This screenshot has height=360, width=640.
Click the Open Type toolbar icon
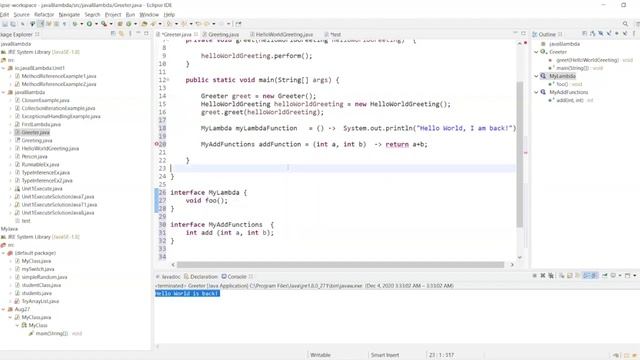pyautogui.click(x=144, y=24)
